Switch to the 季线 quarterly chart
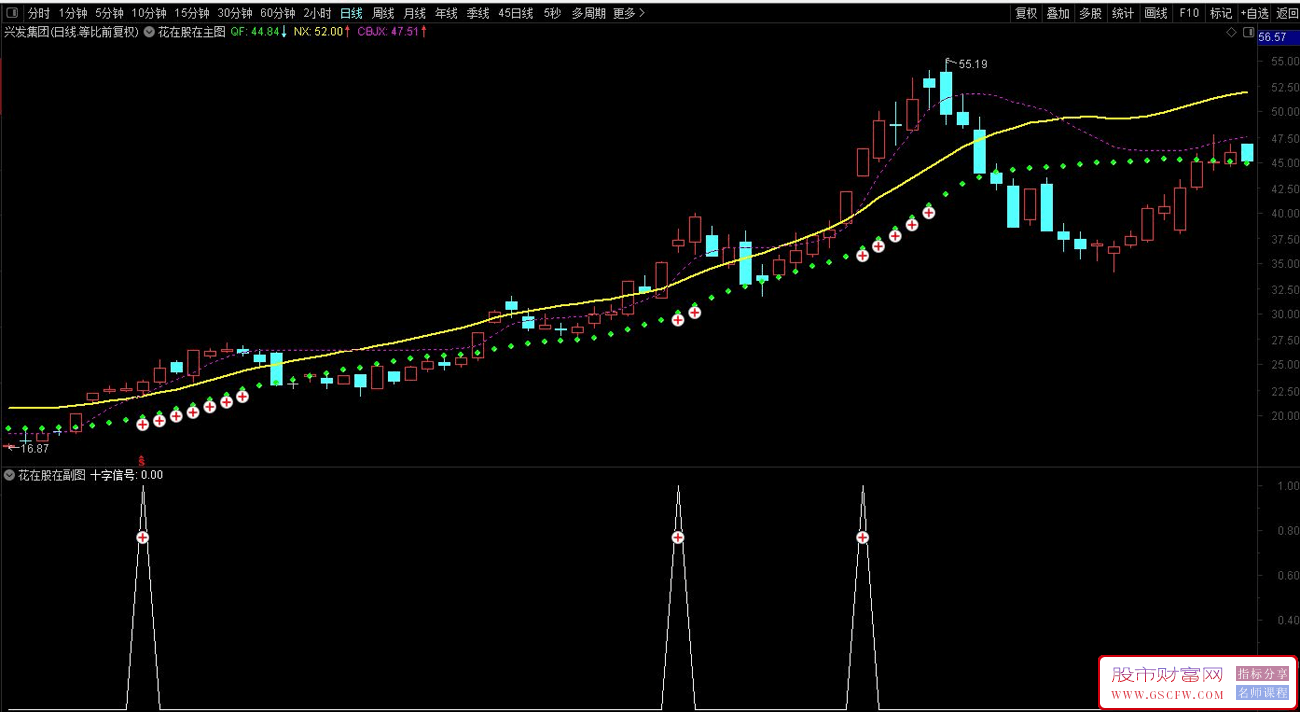1300x712 pixels. [477, 13]
